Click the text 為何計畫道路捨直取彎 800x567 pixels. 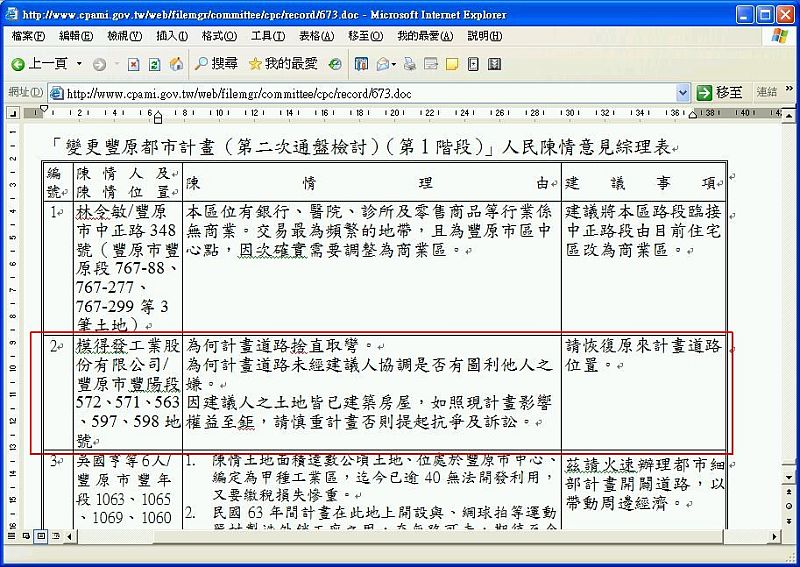tap(280, 346)
